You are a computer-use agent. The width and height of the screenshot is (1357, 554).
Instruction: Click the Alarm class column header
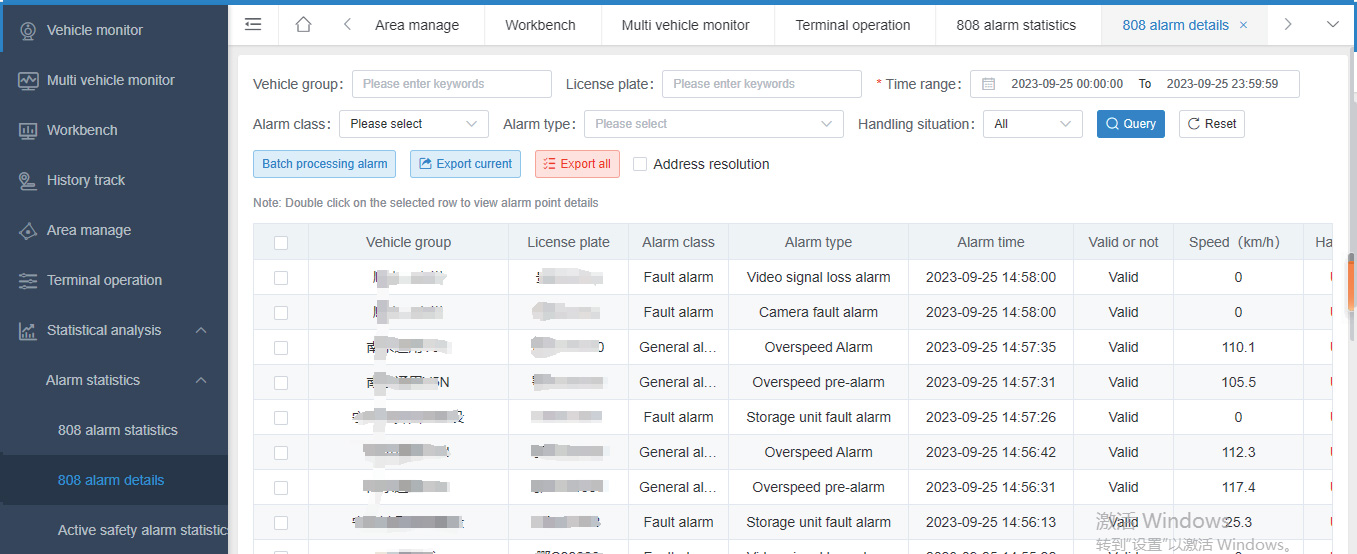(x=679, y=242)
